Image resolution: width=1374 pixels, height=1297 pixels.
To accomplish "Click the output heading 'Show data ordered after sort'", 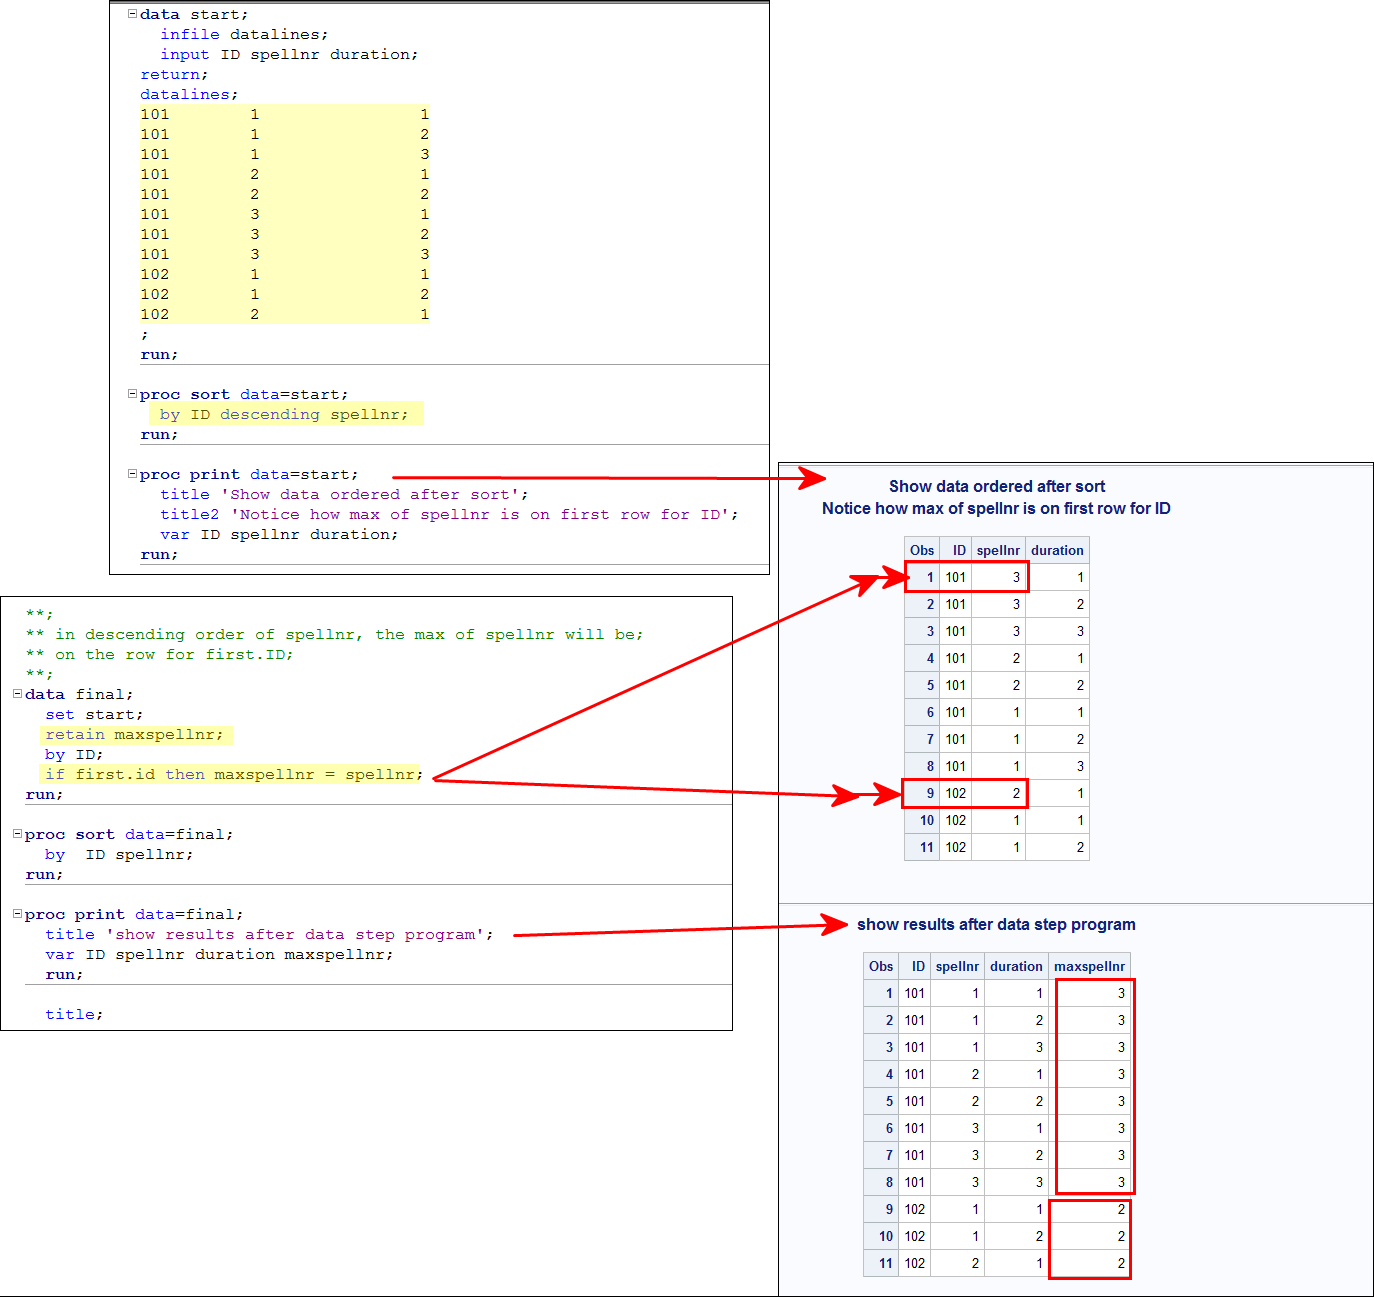I will 997,487.
